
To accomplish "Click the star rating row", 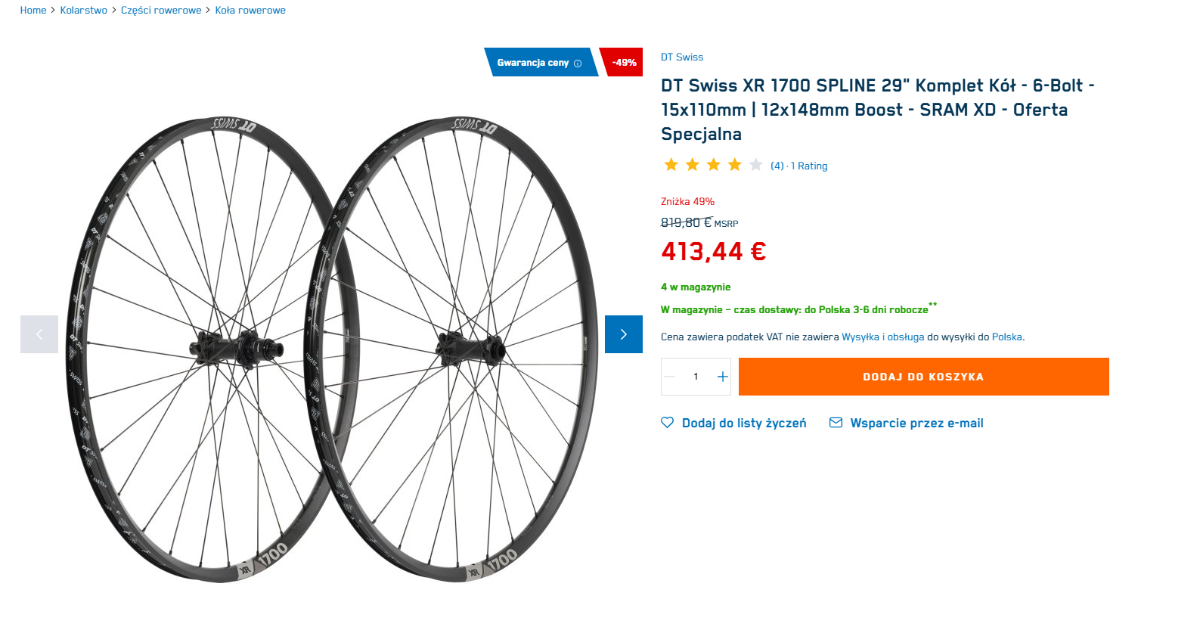I will click(x=713, y=165).
